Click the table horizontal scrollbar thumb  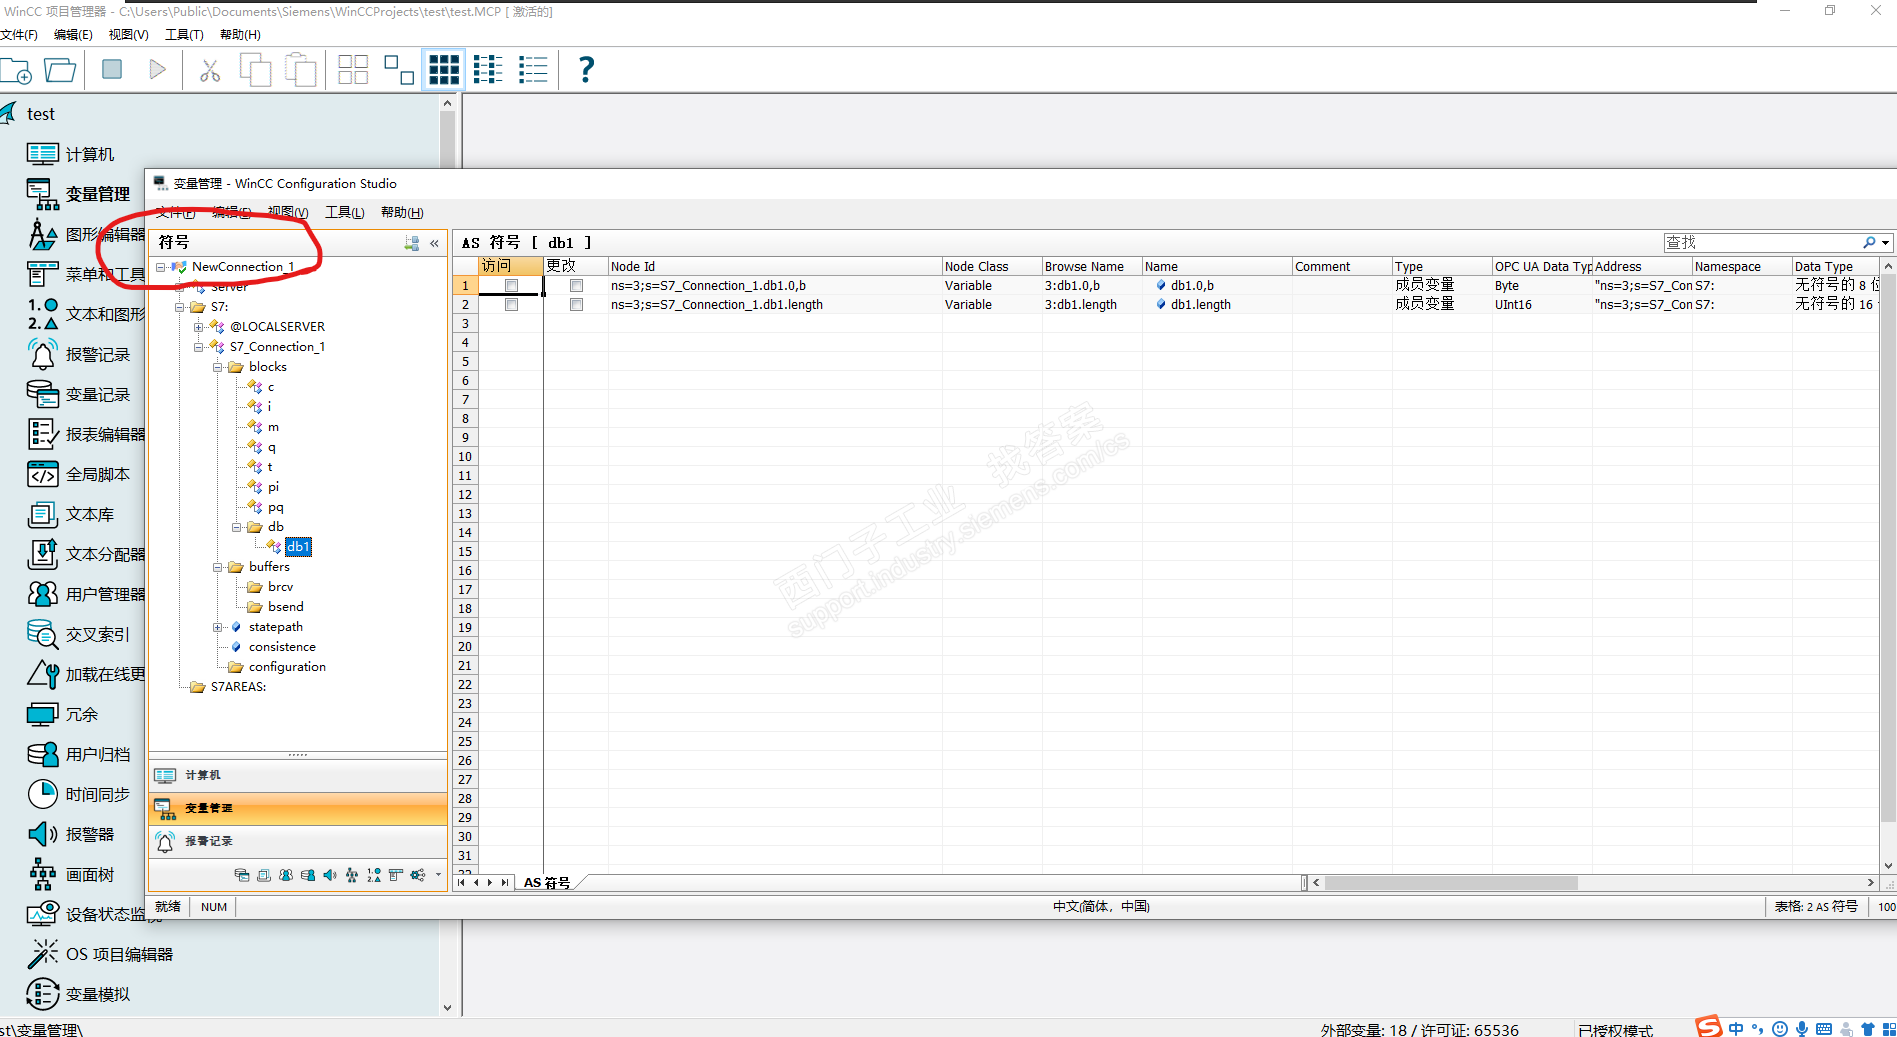click(x=1451, y=882)
